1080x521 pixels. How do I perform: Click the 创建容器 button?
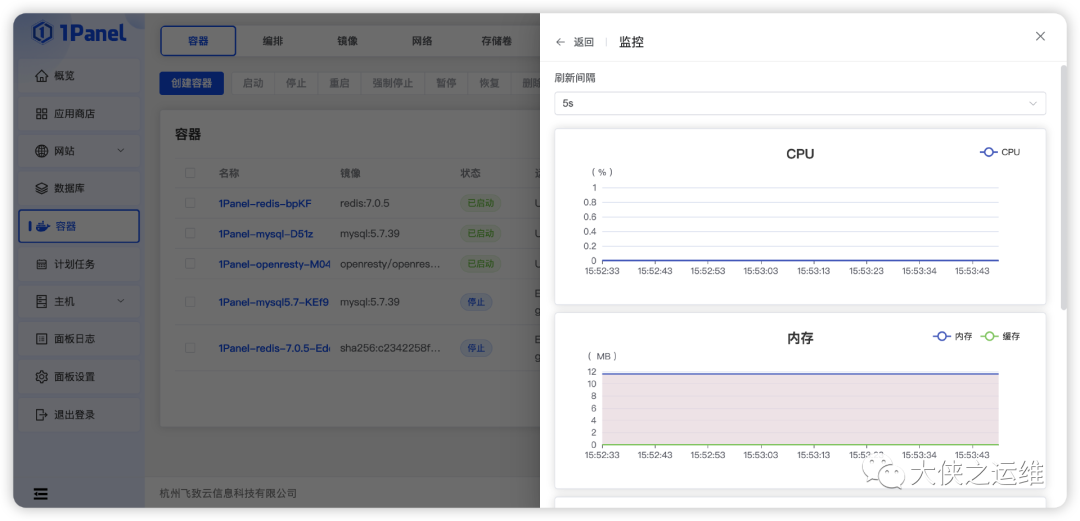coord(191,83)
